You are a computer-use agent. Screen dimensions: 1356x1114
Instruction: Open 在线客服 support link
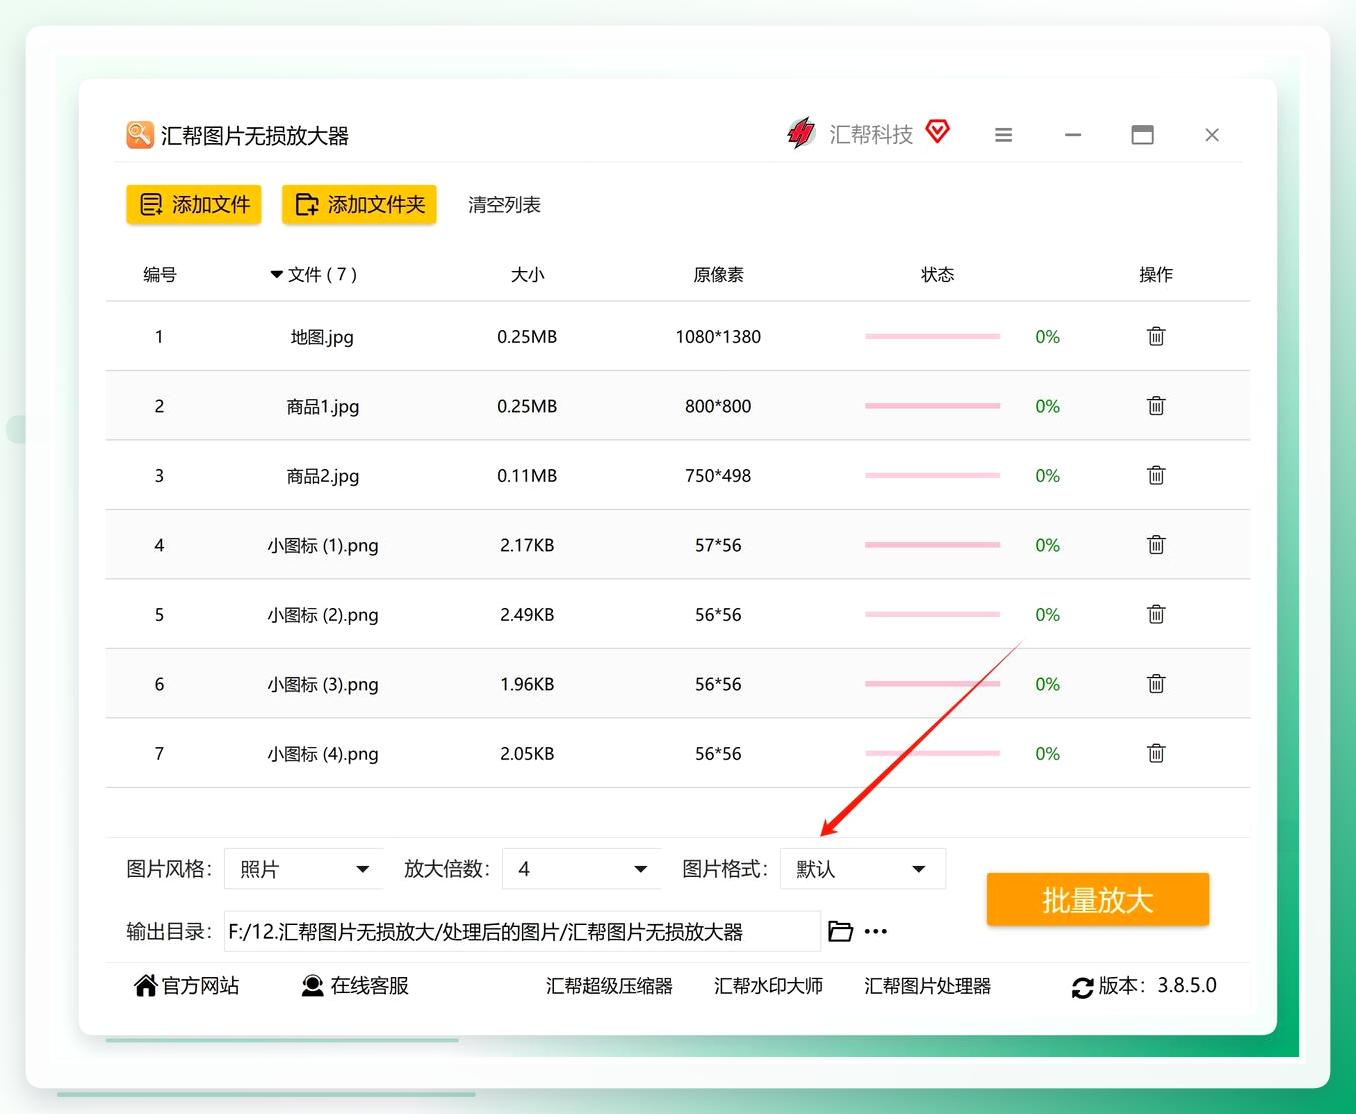tap(355, 986)
